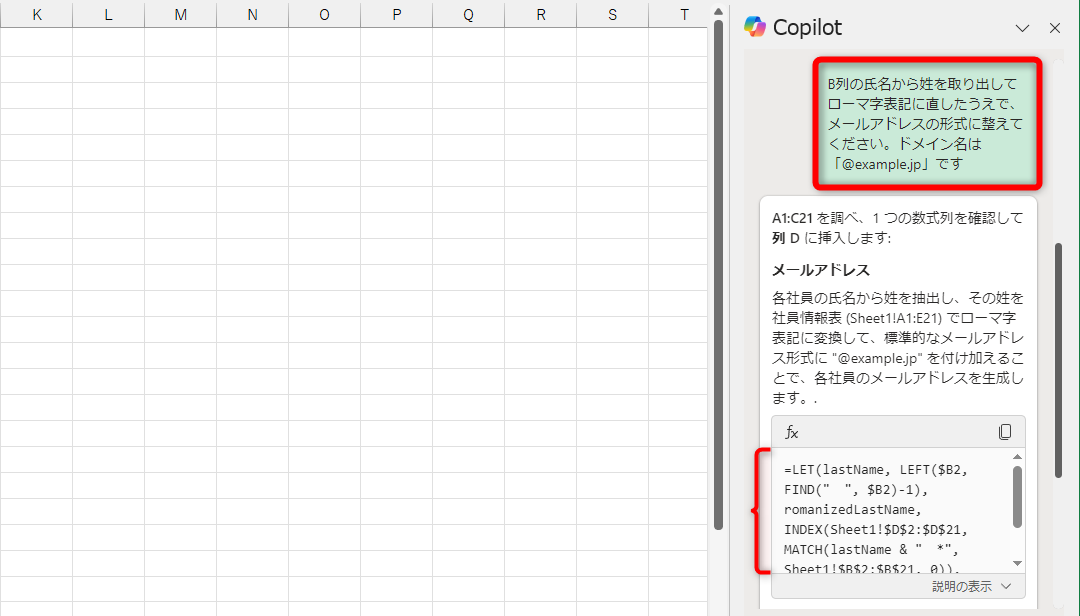Click the Copilot pane title text

coord(807,28)
